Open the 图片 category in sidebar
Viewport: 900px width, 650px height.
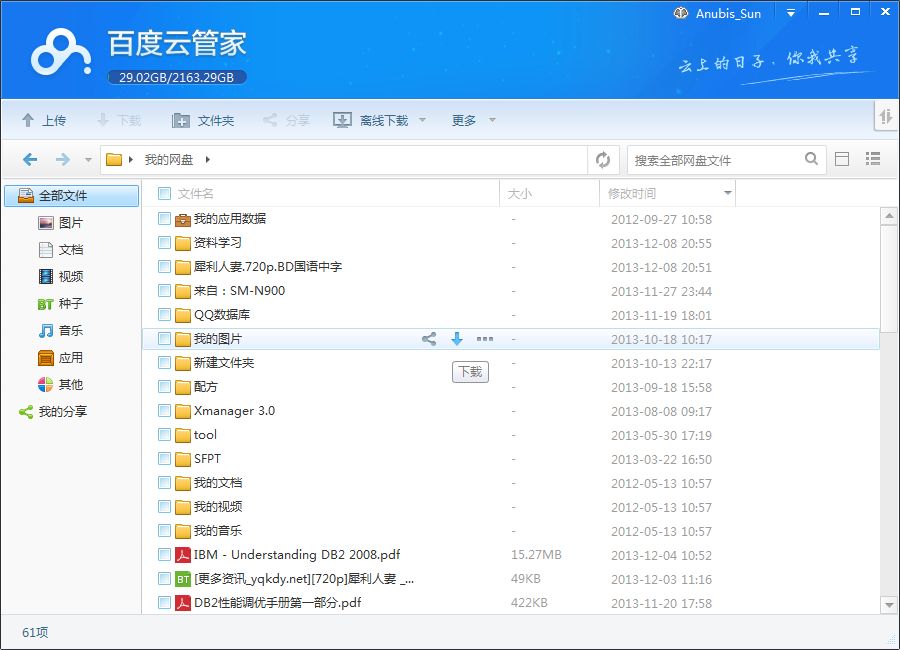click(60, 223)
